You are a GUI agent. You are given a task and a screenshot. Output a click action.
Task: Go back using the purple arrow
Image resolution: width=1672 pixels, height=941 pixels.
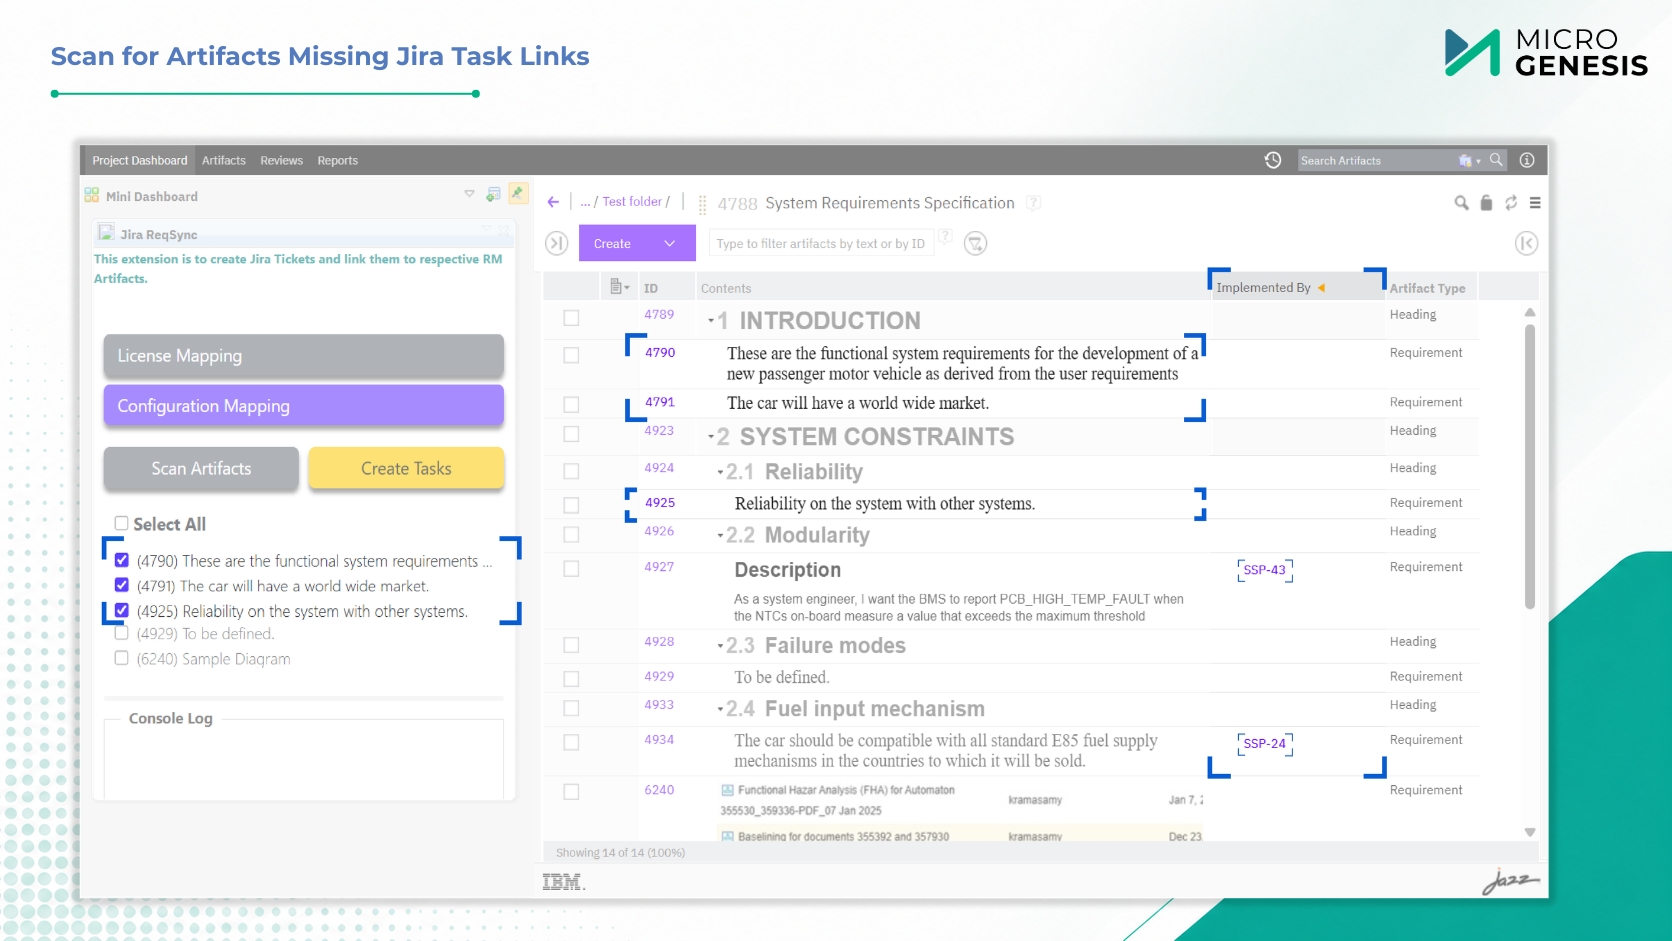[x=553, y=202]
